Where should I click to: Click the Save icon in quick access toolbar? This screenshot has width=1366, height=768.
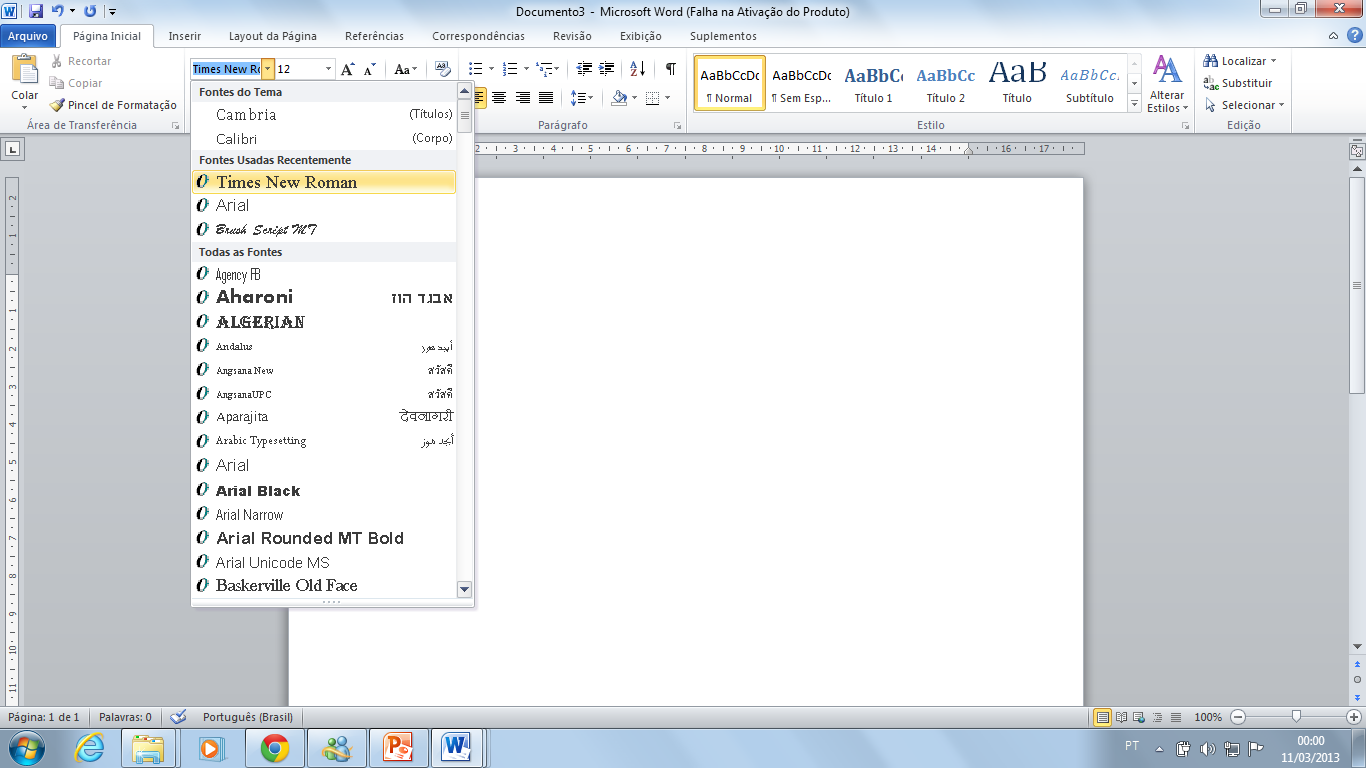pyautogui.click(x=36, y=11)
